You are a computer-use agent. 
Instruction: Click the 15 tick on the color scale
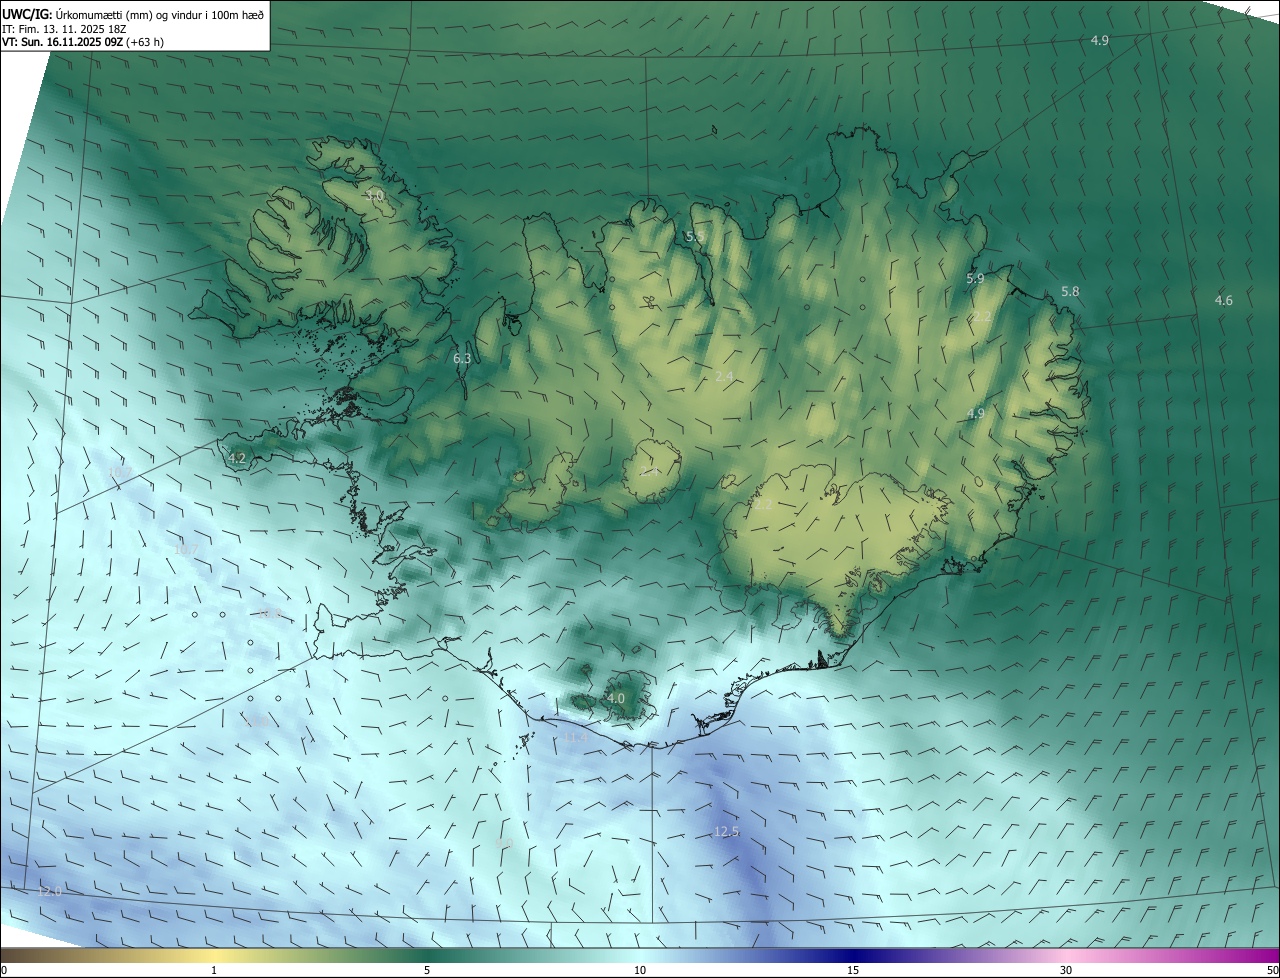853,970
